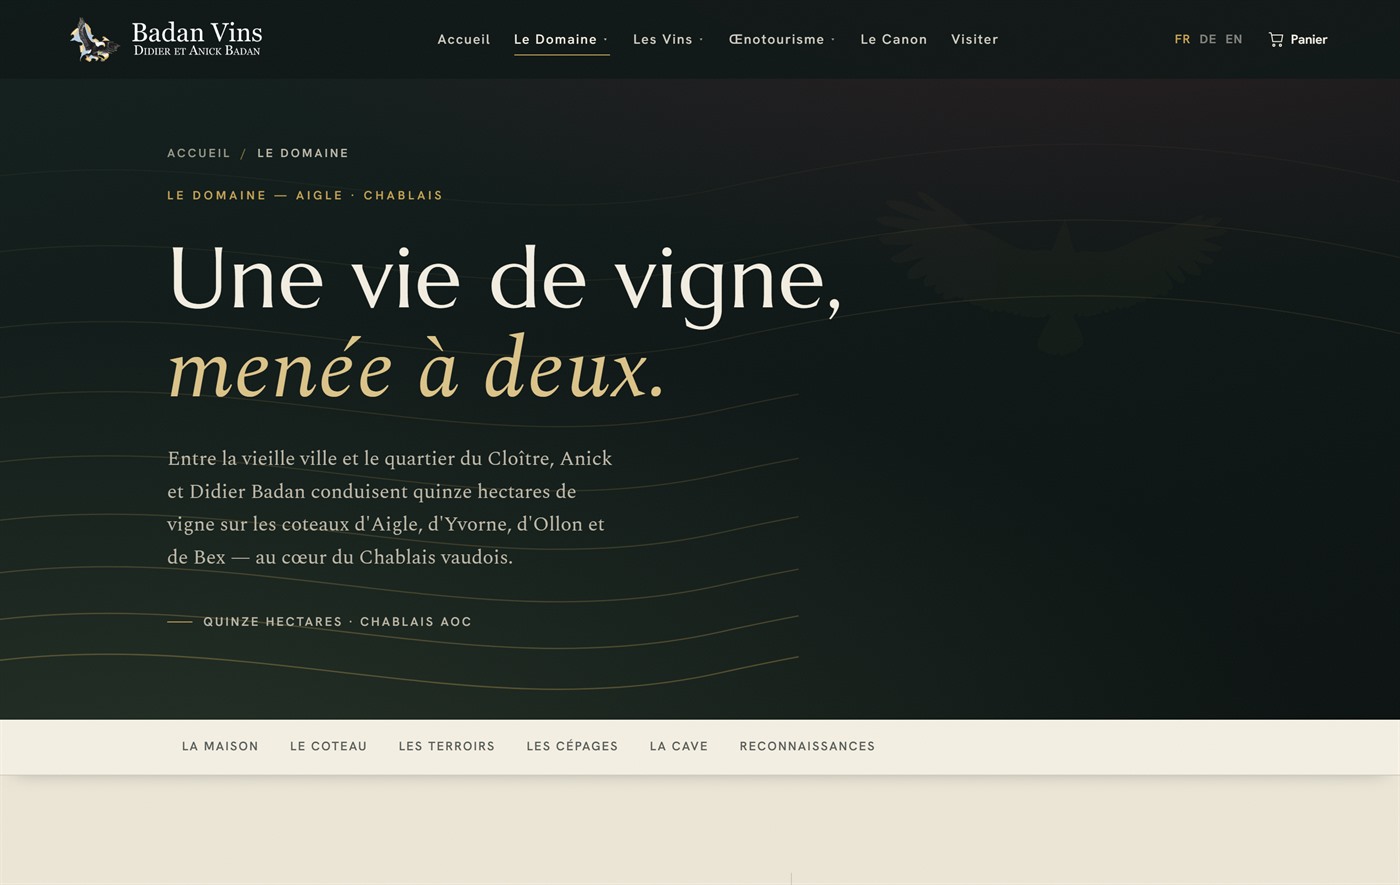Viewport: 1400px width, 885px height.
Task: Click the Badan Vins eagle logo
Action: (x=95, y=40)
